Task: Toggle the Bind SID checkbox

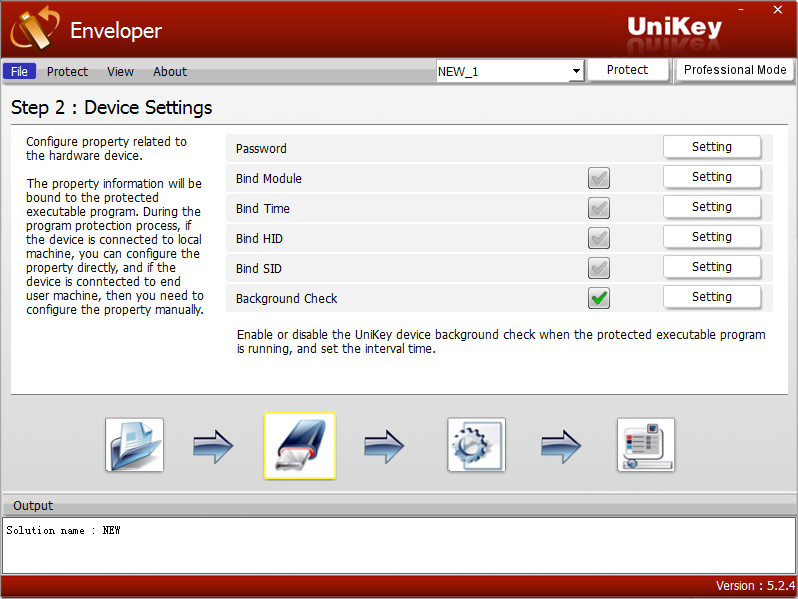Action: point(598,268)
